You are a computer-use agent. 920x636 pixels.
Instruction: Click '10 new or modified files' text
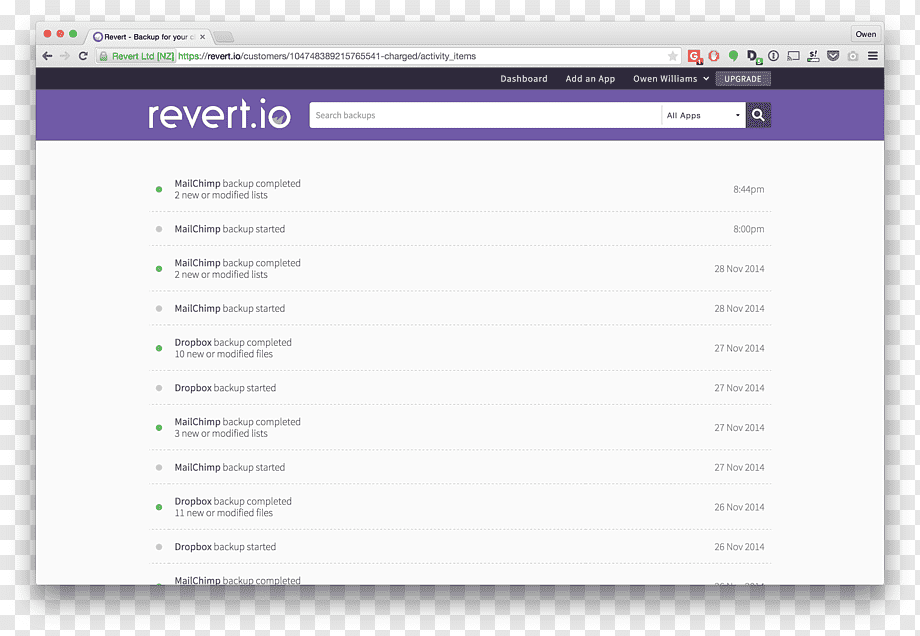point(224,354)
